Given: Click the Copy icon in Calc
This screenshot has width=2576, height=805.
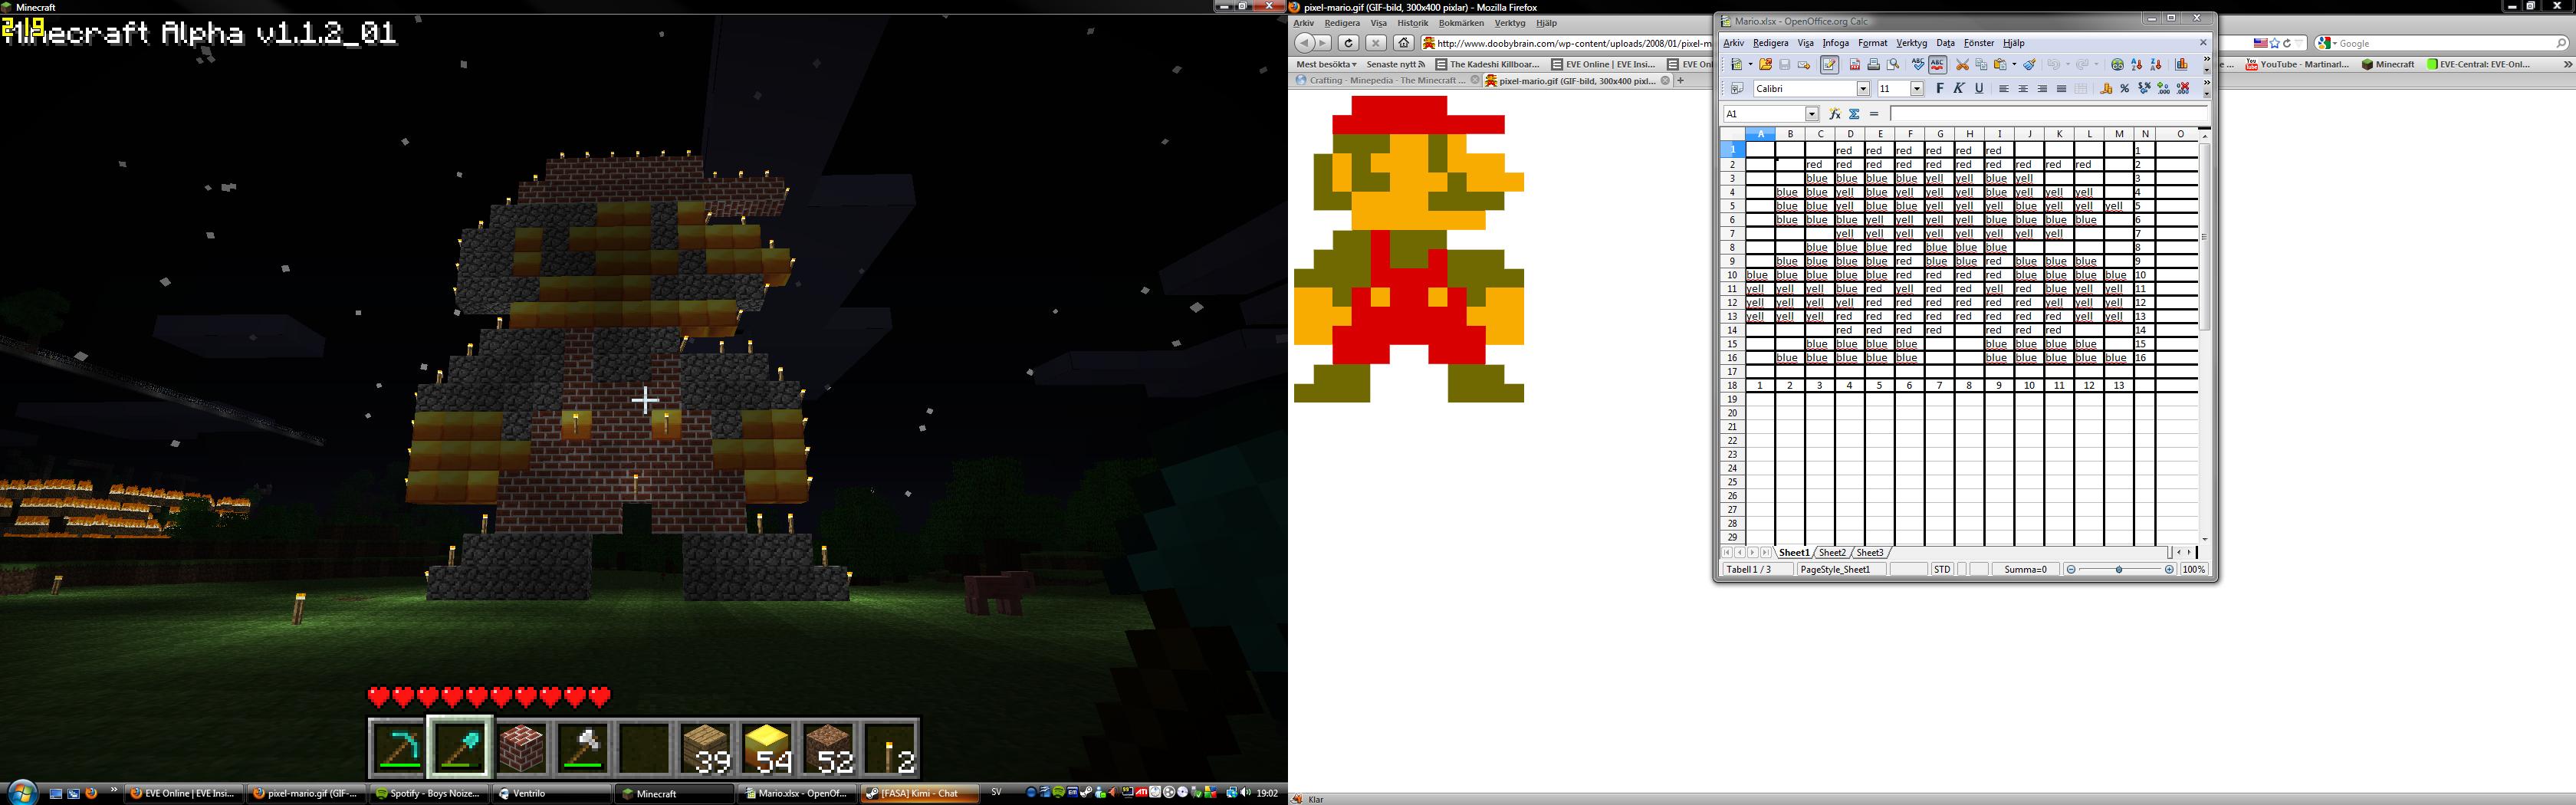Looking at the screenshot, I should click(1981, 65).
